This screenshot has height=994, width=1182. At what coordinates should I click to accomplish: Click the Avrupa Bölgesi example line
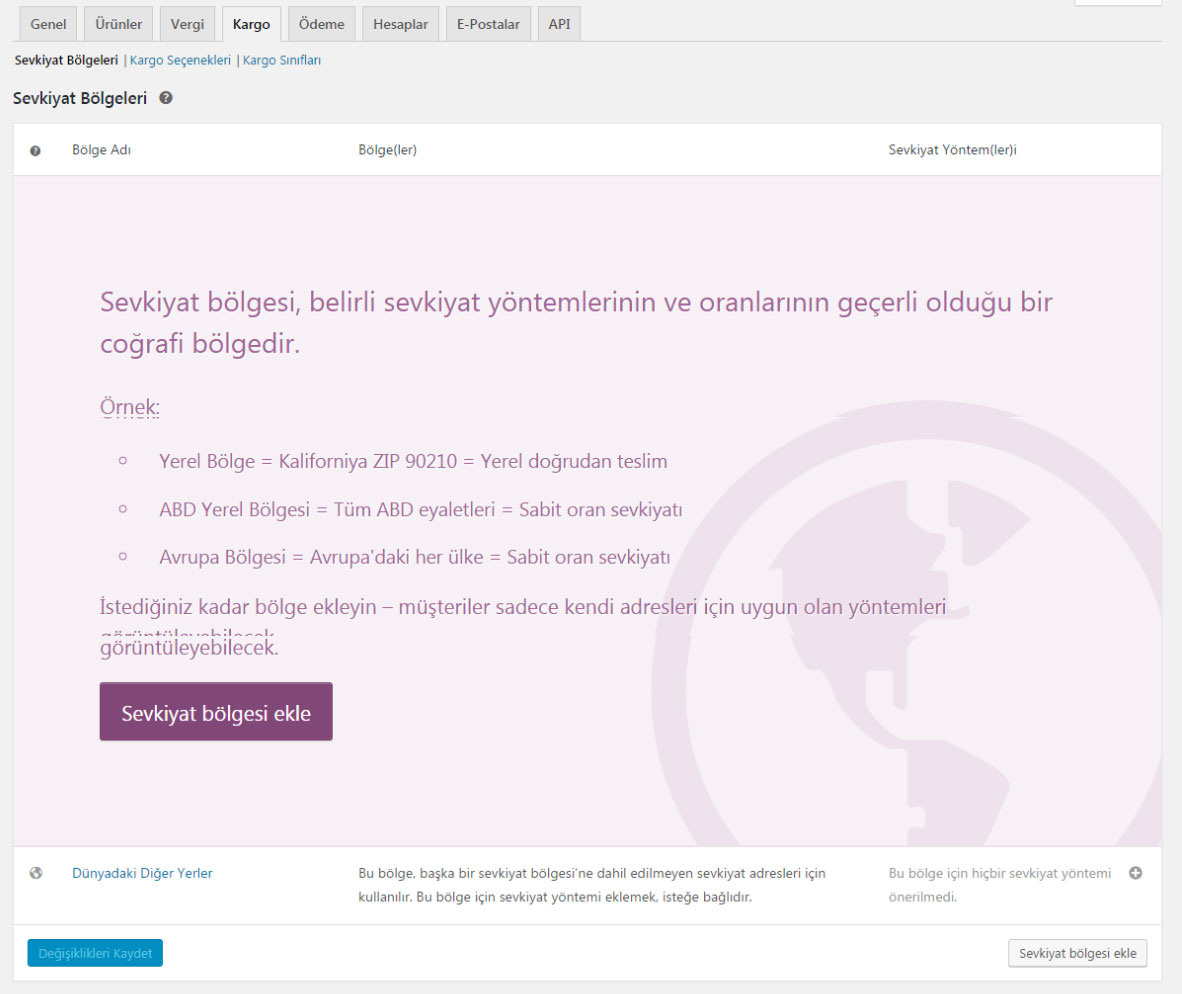(415, 557)
